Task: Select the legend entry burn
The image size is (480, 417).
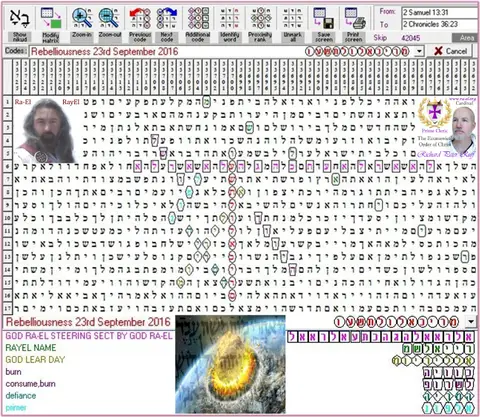Action: click(x=13, y=372)
